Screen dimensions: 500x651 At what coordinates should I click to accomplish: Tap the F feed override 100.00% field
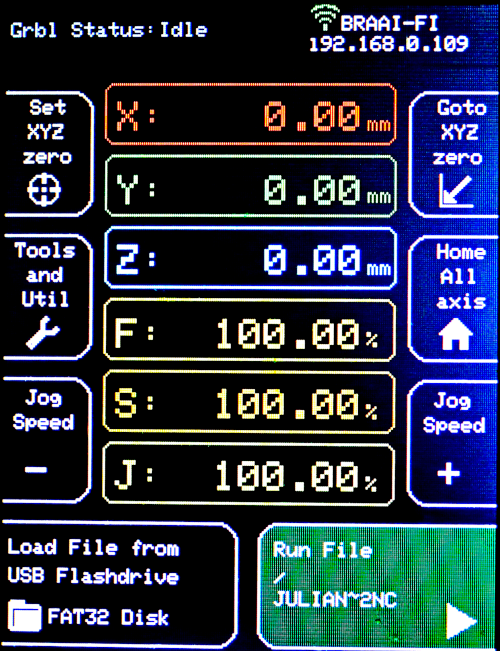[x=249, y=330]
